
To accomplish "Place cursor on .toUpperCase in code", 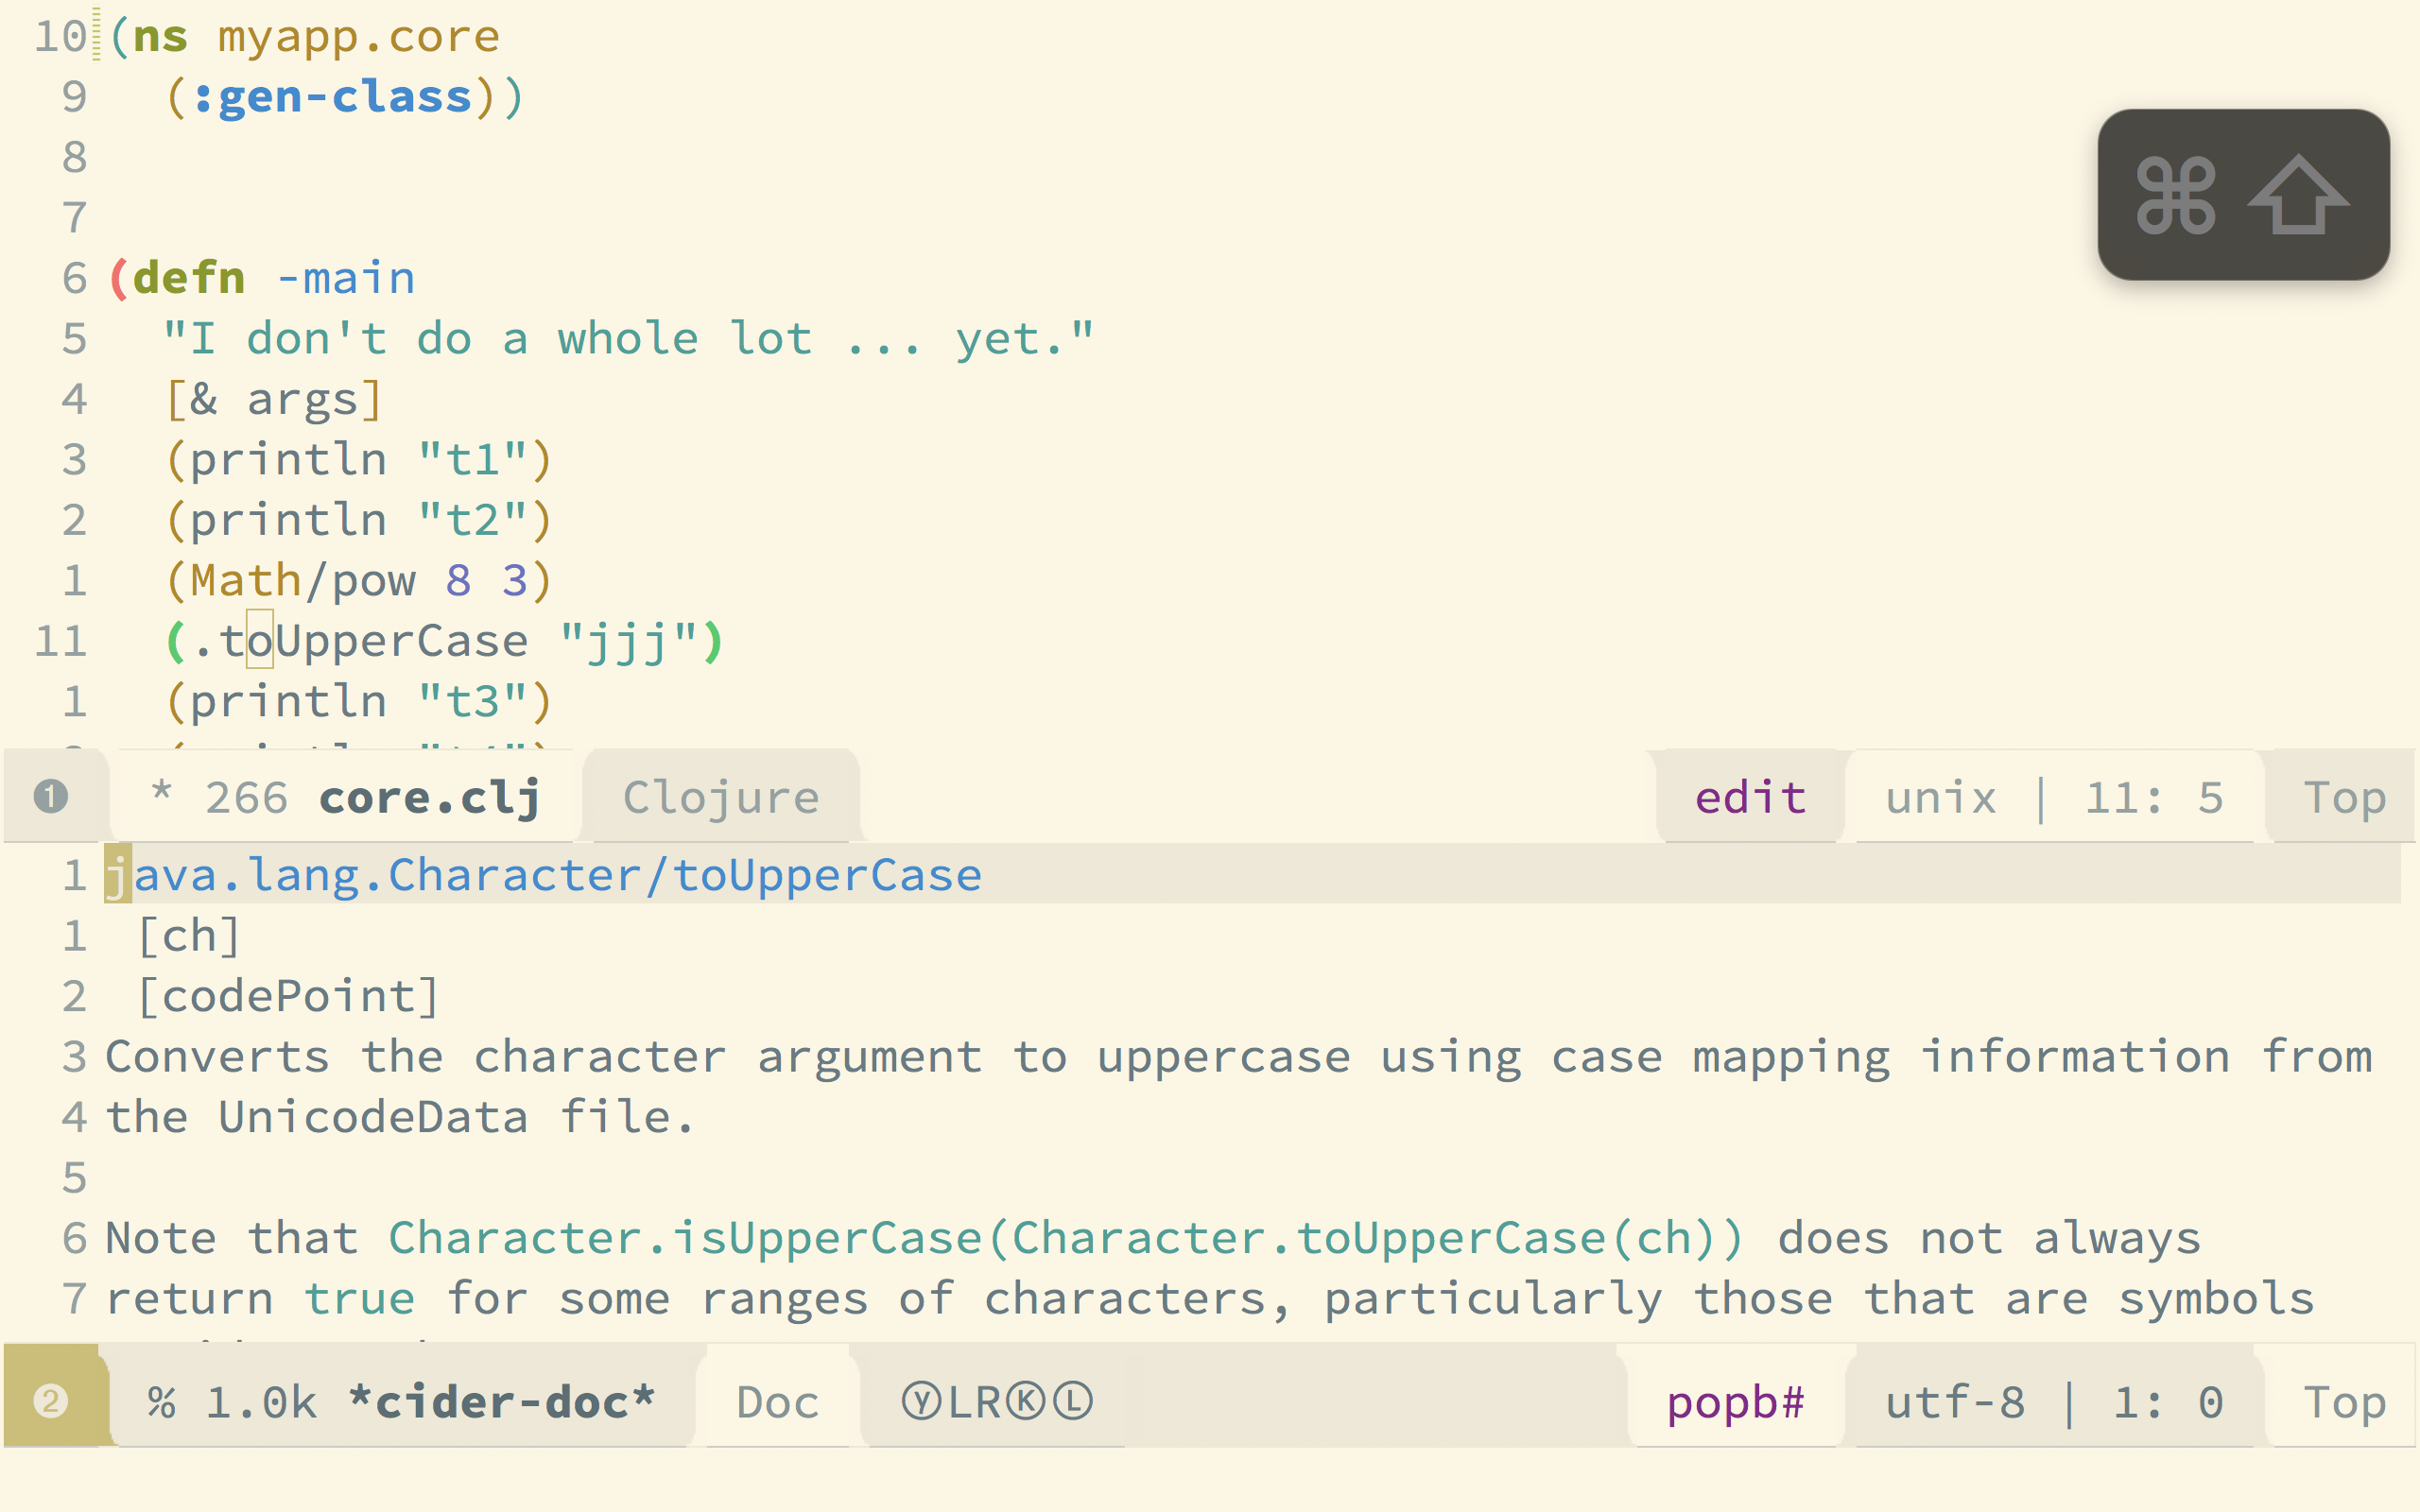I will [x=360, y=641].
